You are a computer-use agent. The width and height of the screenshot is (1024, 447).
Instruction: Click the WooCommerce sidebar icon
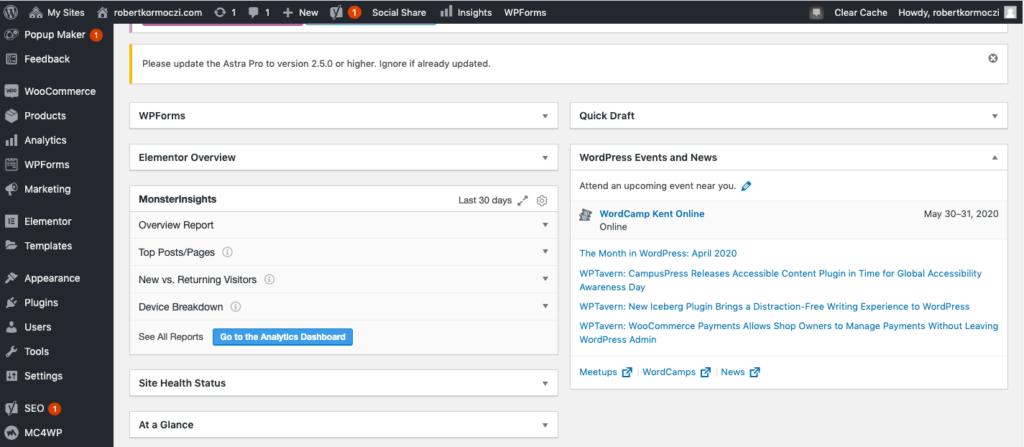coord(11,91)
